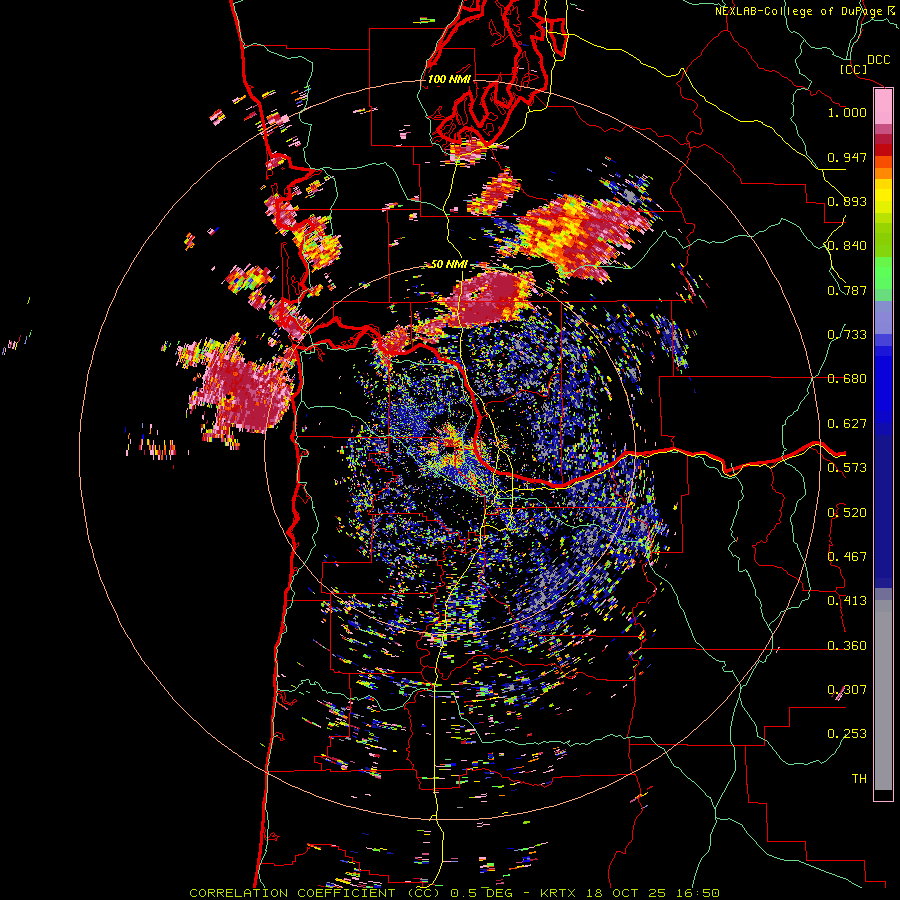Click the CORRELATION COEFFICIENT (CC) title text
900x900 pixels.
[315, 893]
